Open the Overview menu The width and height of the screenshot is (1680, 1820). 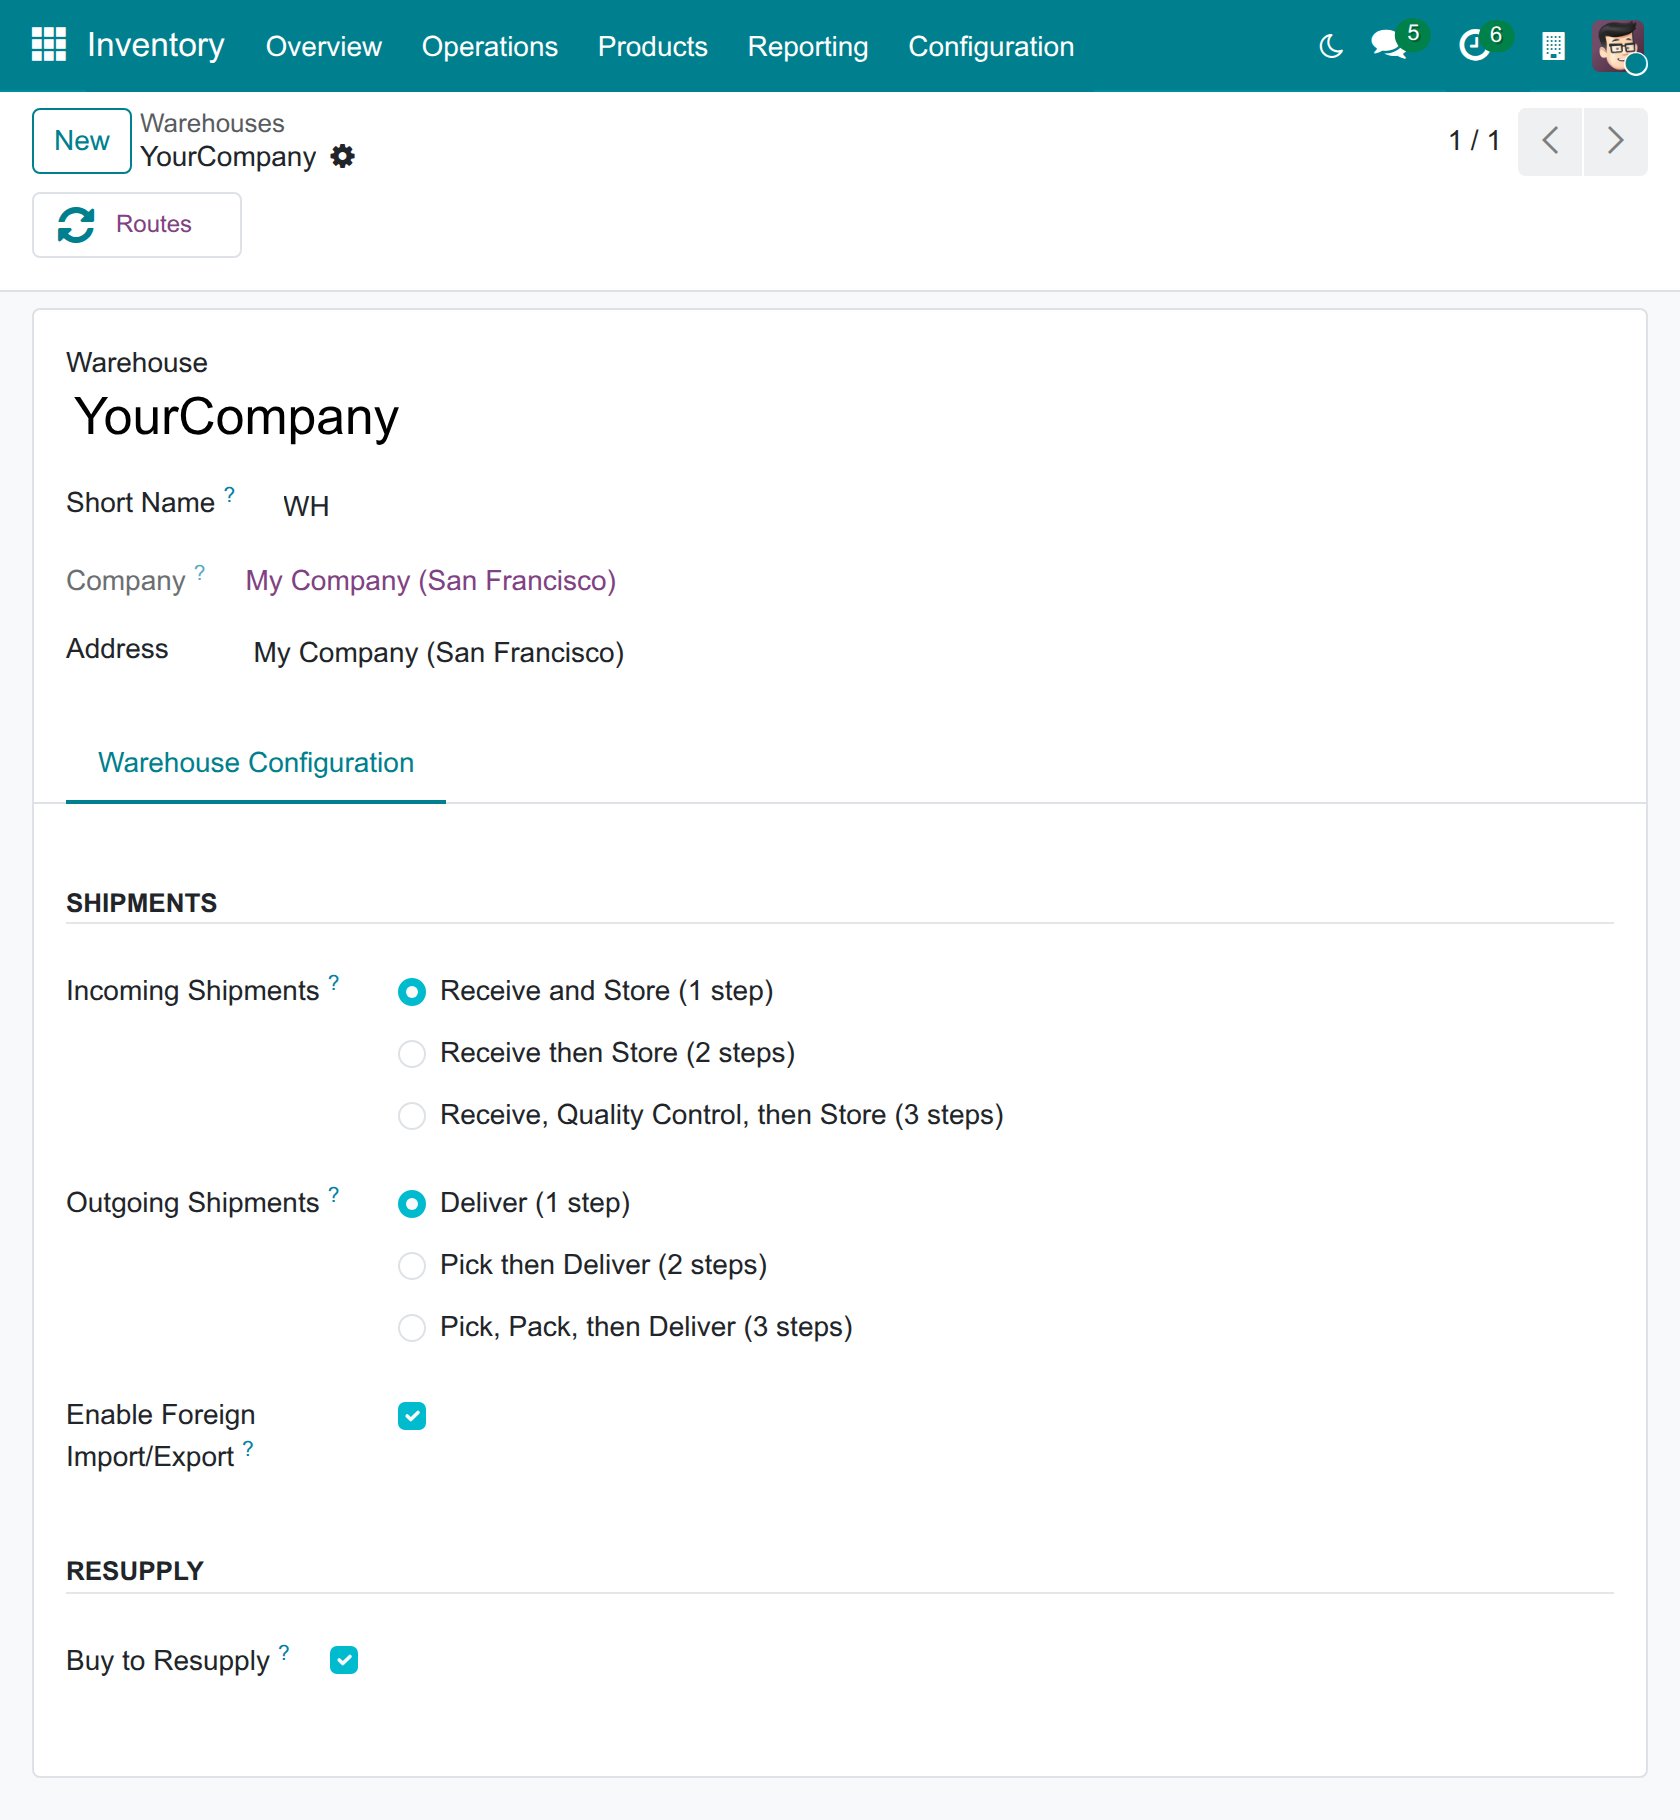[324, 47]
